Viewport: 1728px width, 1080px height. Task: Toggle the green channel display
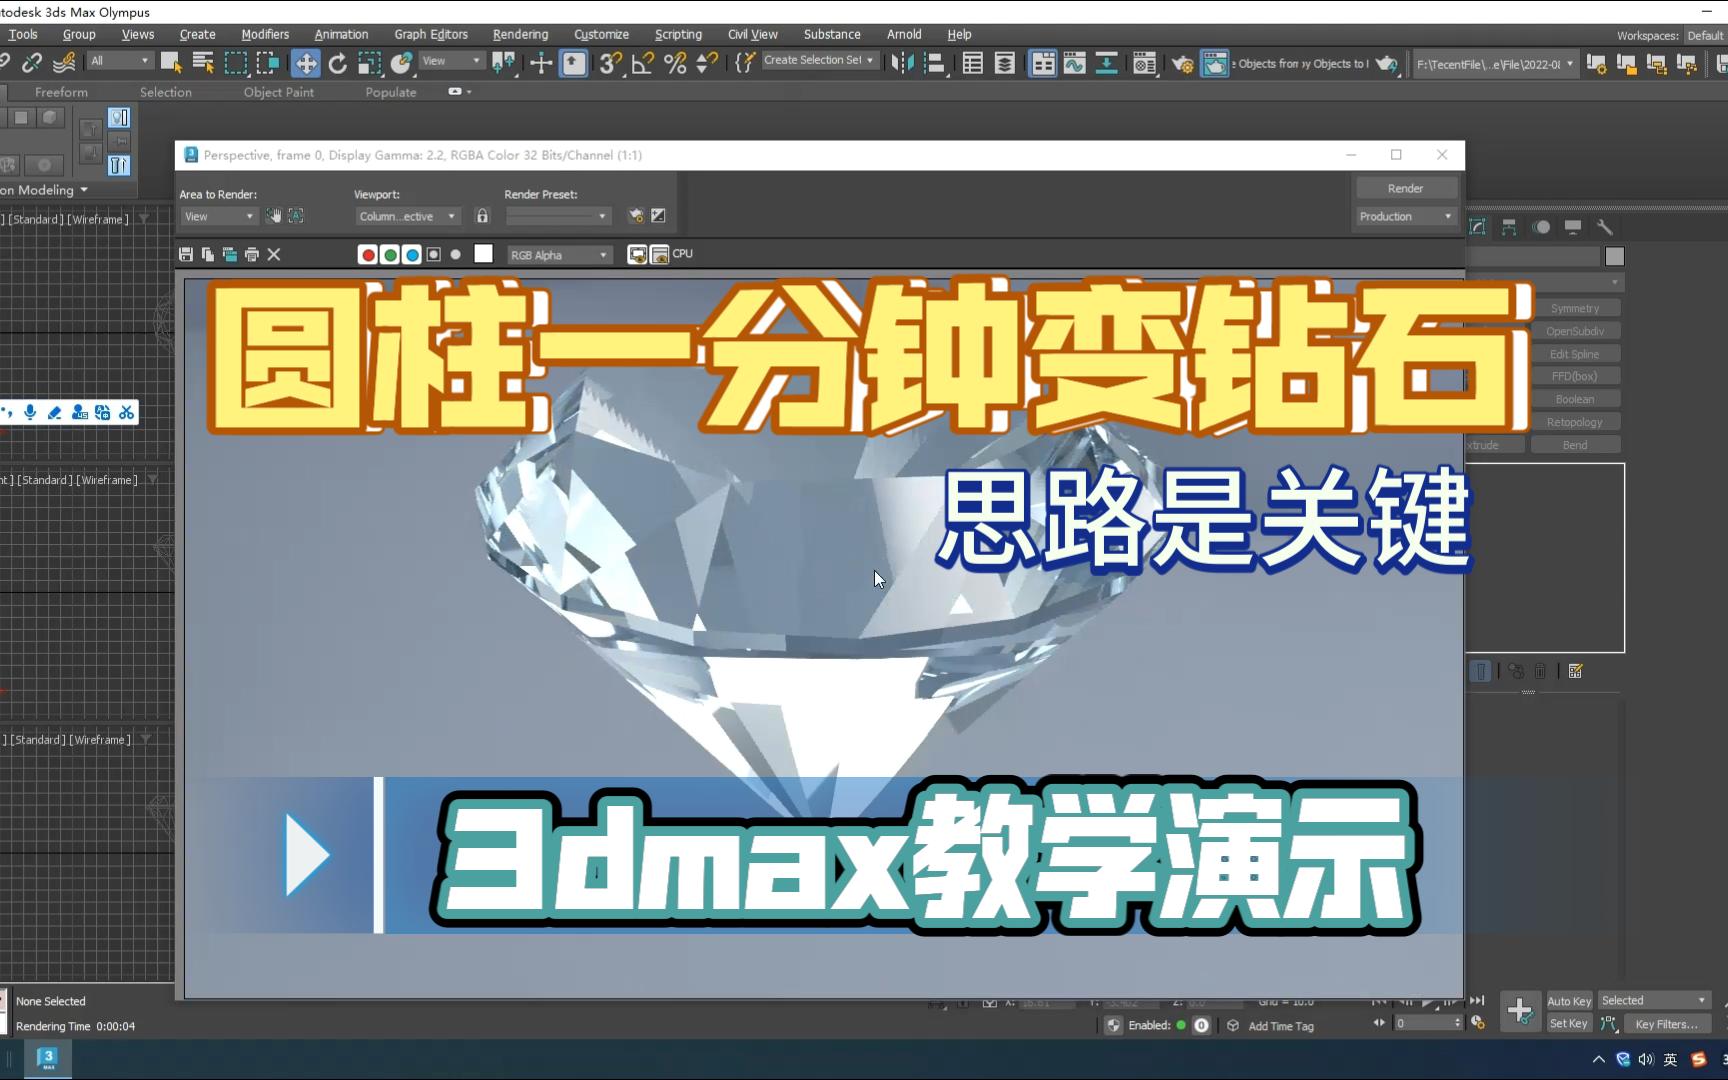coord(390,255)
